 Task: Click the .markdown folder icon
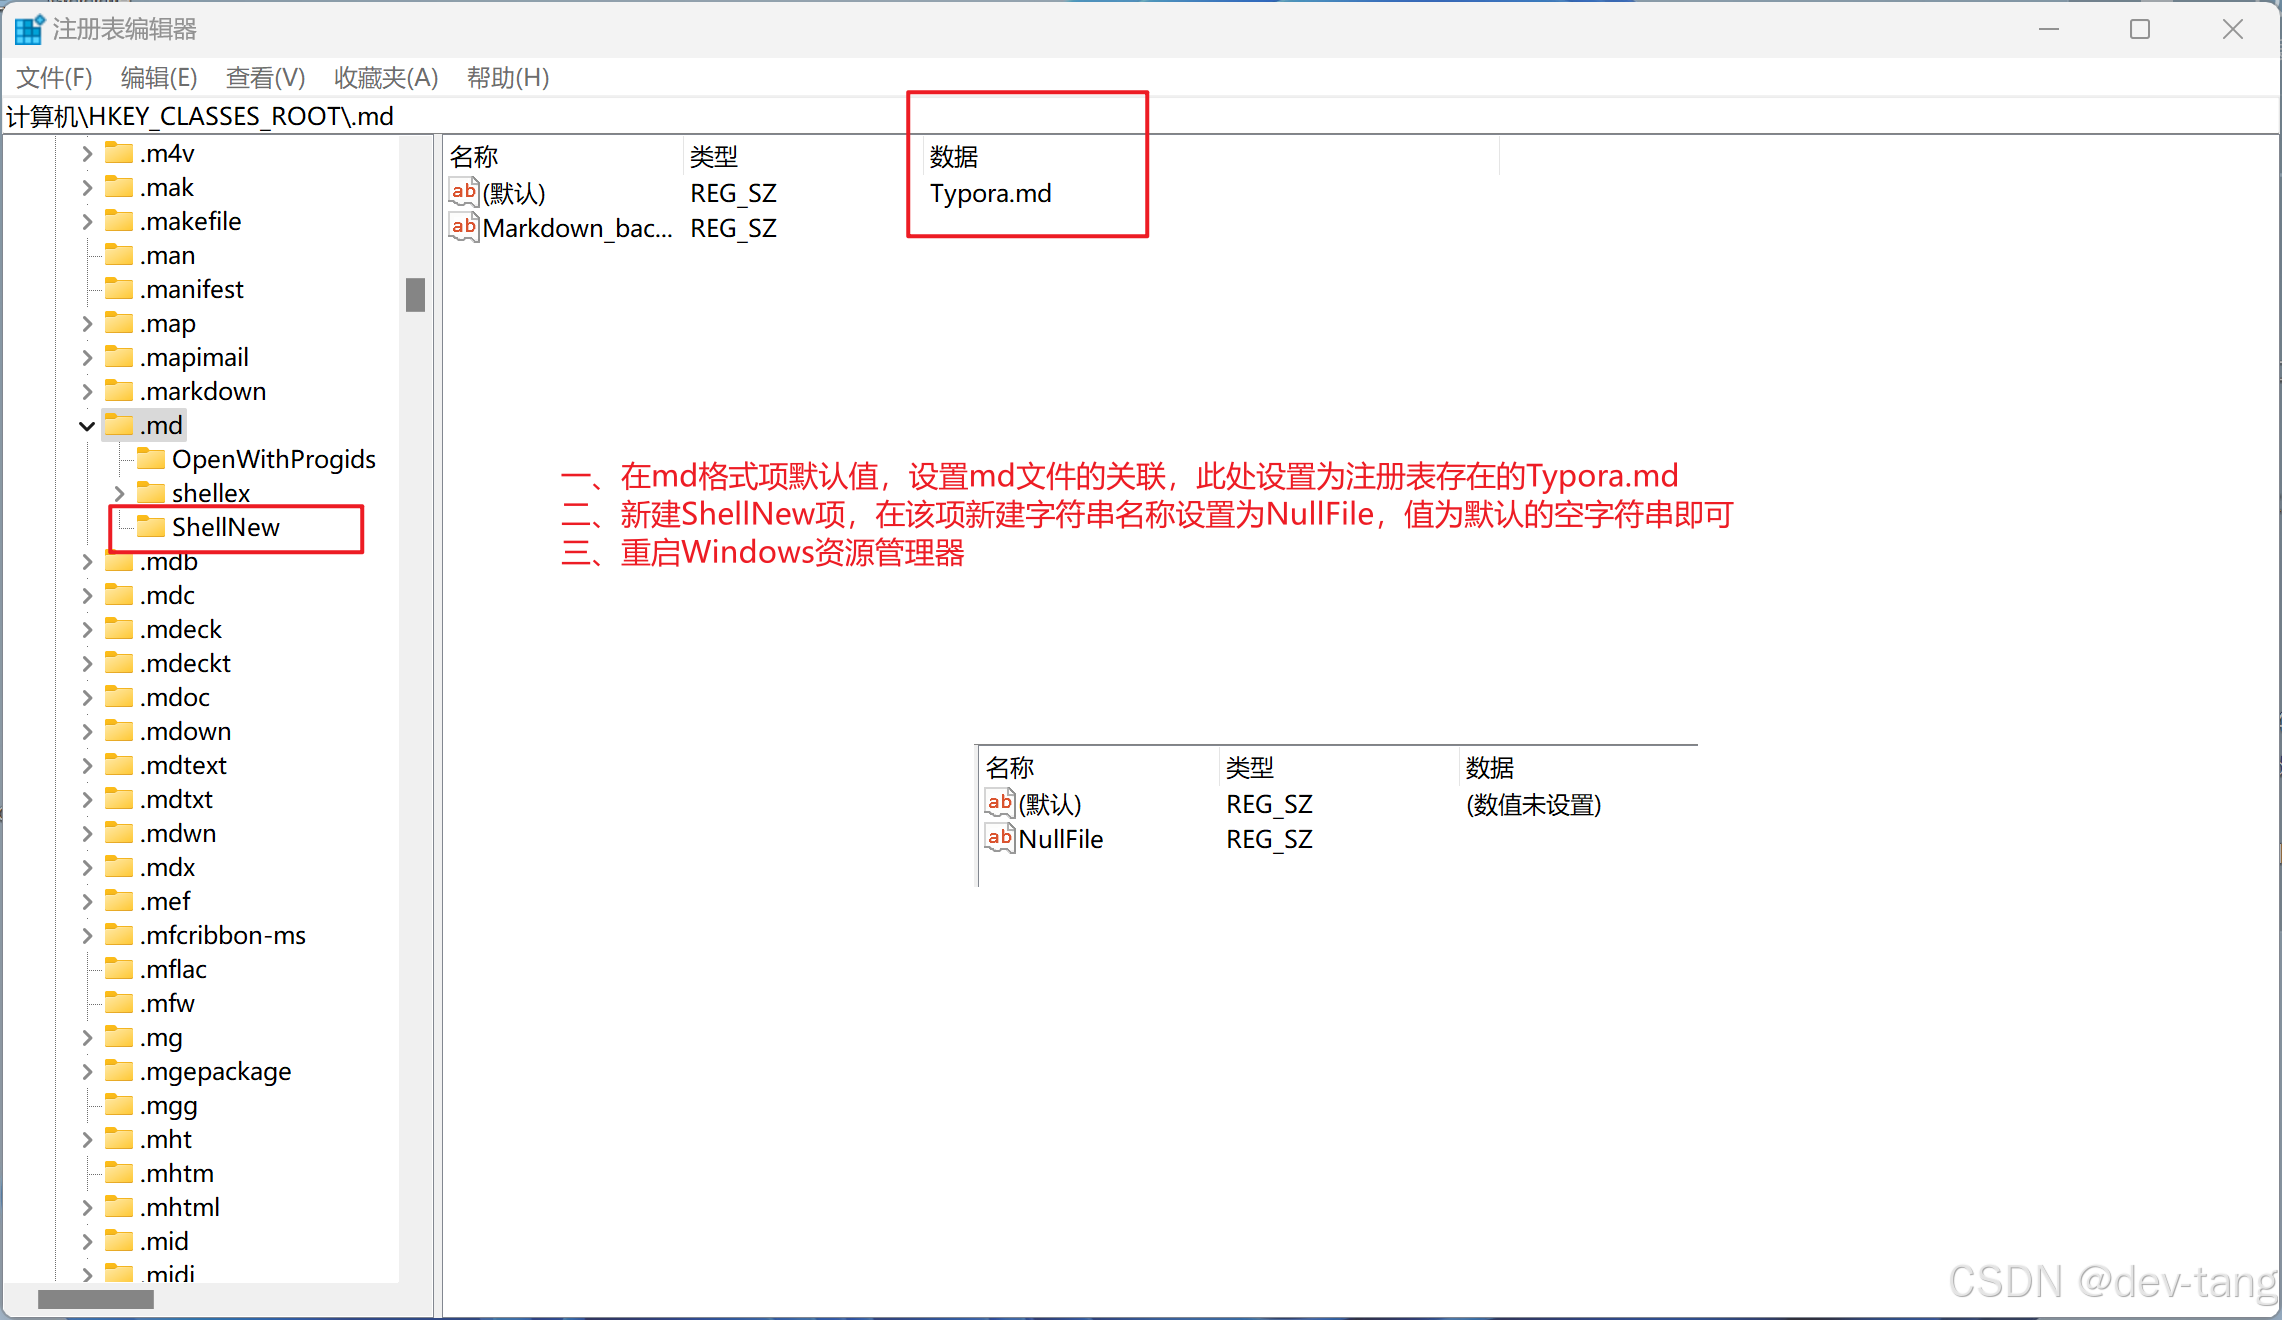(x=119, y=390)
